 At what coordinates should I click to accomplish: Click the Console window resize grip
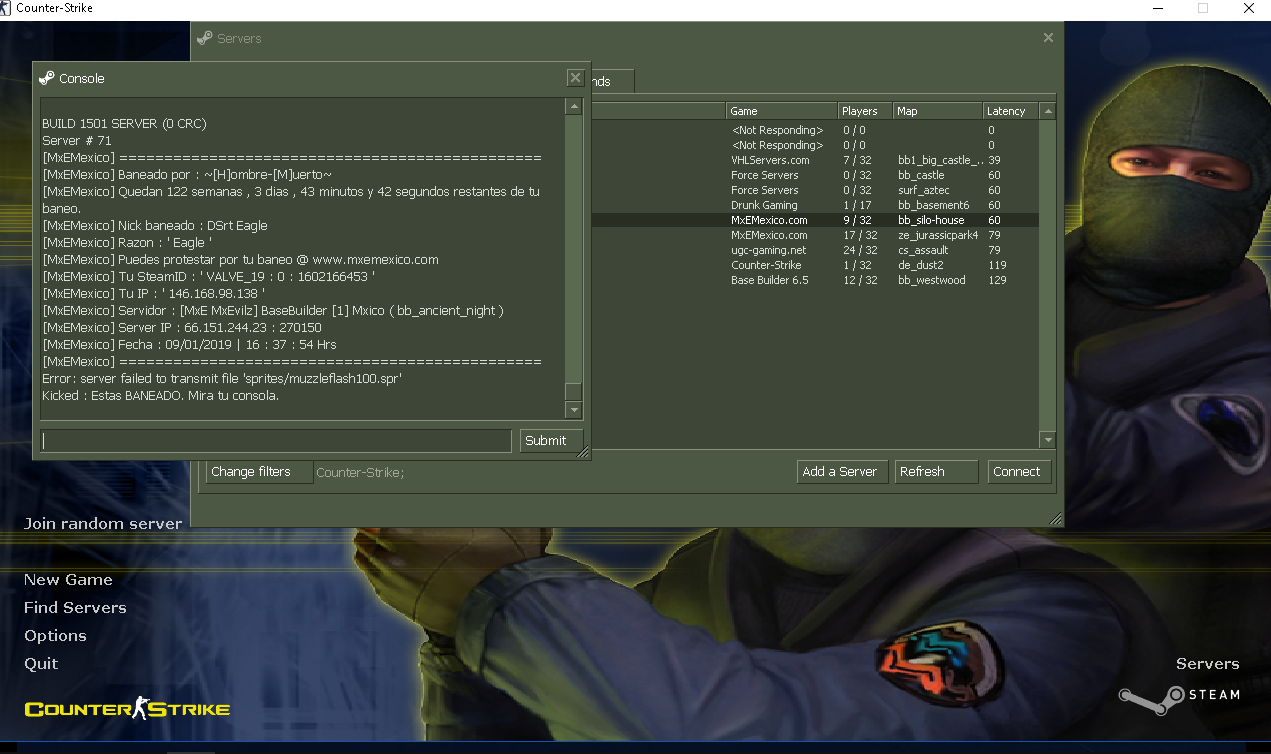(x=583, y=453)
